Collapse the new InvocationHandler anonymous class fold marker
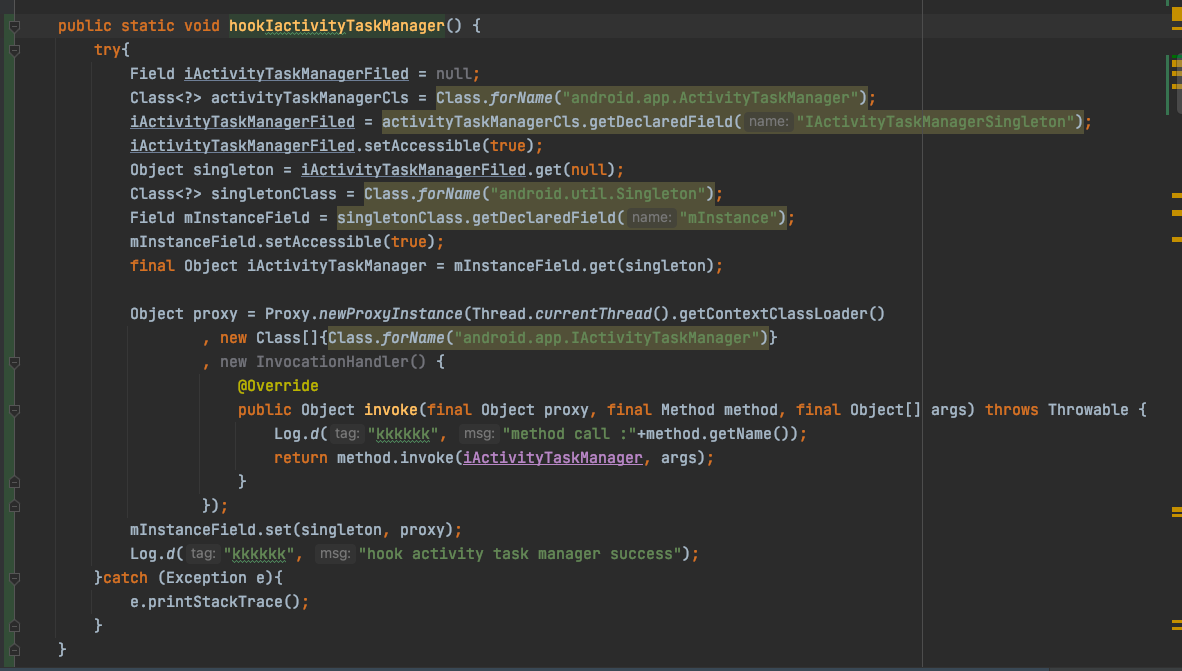The height and width of the screenshot is (671, 1182). pyautogui.click(x=14, y=363)
